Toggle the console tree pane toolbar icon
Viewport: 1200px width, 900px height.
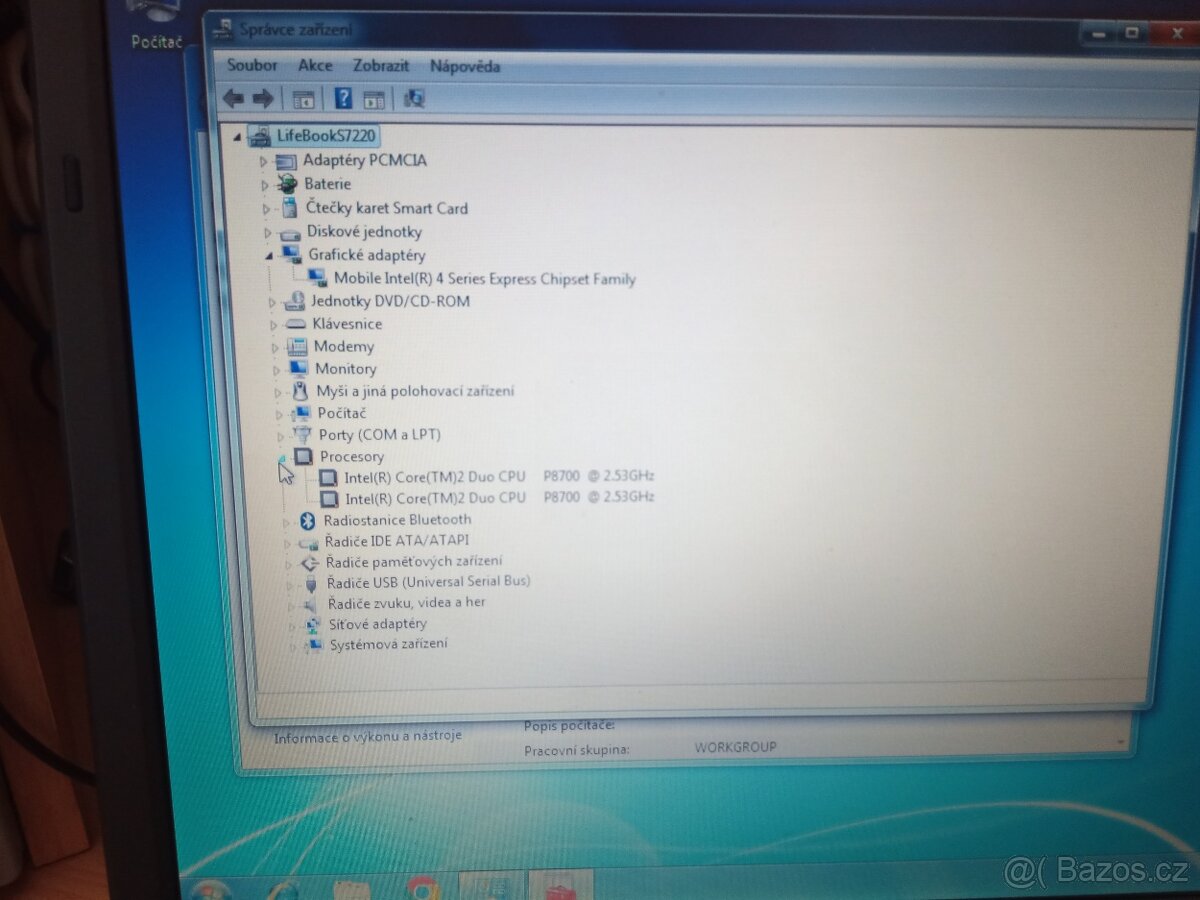pos(303,99)
